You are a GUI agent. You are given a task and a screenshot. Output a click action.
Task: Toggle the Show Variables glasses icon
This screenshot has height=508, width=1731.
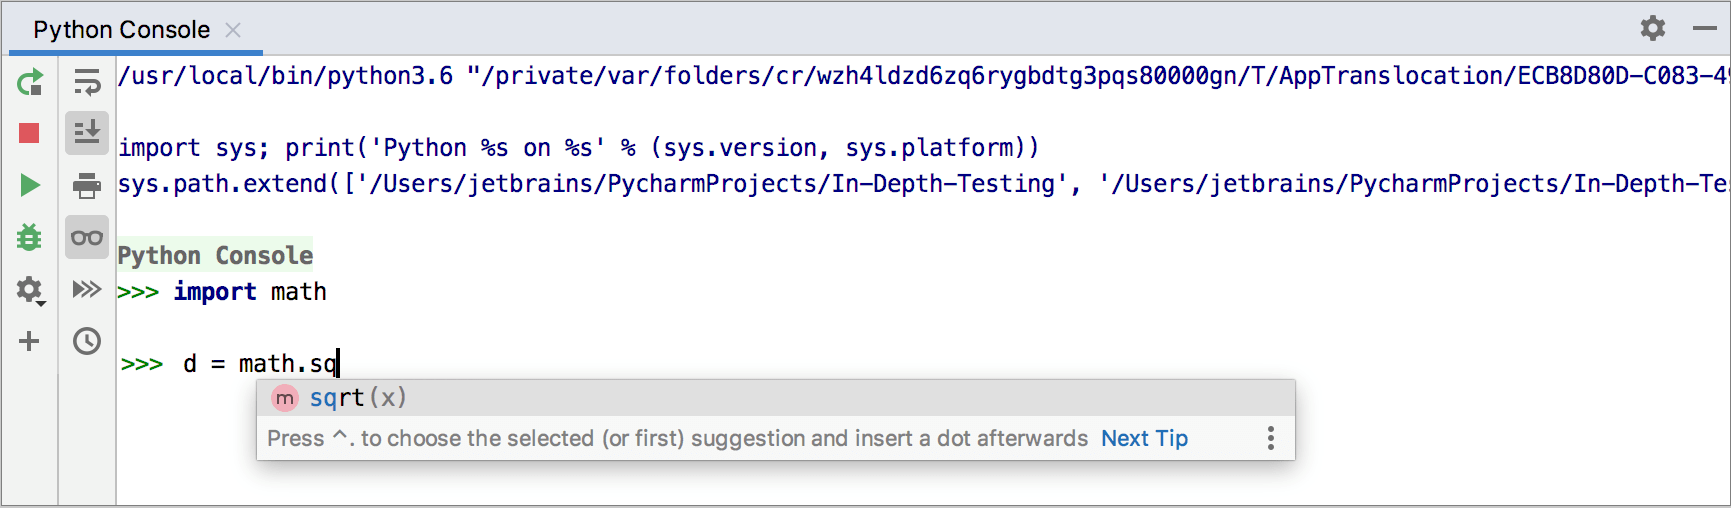tap(87, 237)
